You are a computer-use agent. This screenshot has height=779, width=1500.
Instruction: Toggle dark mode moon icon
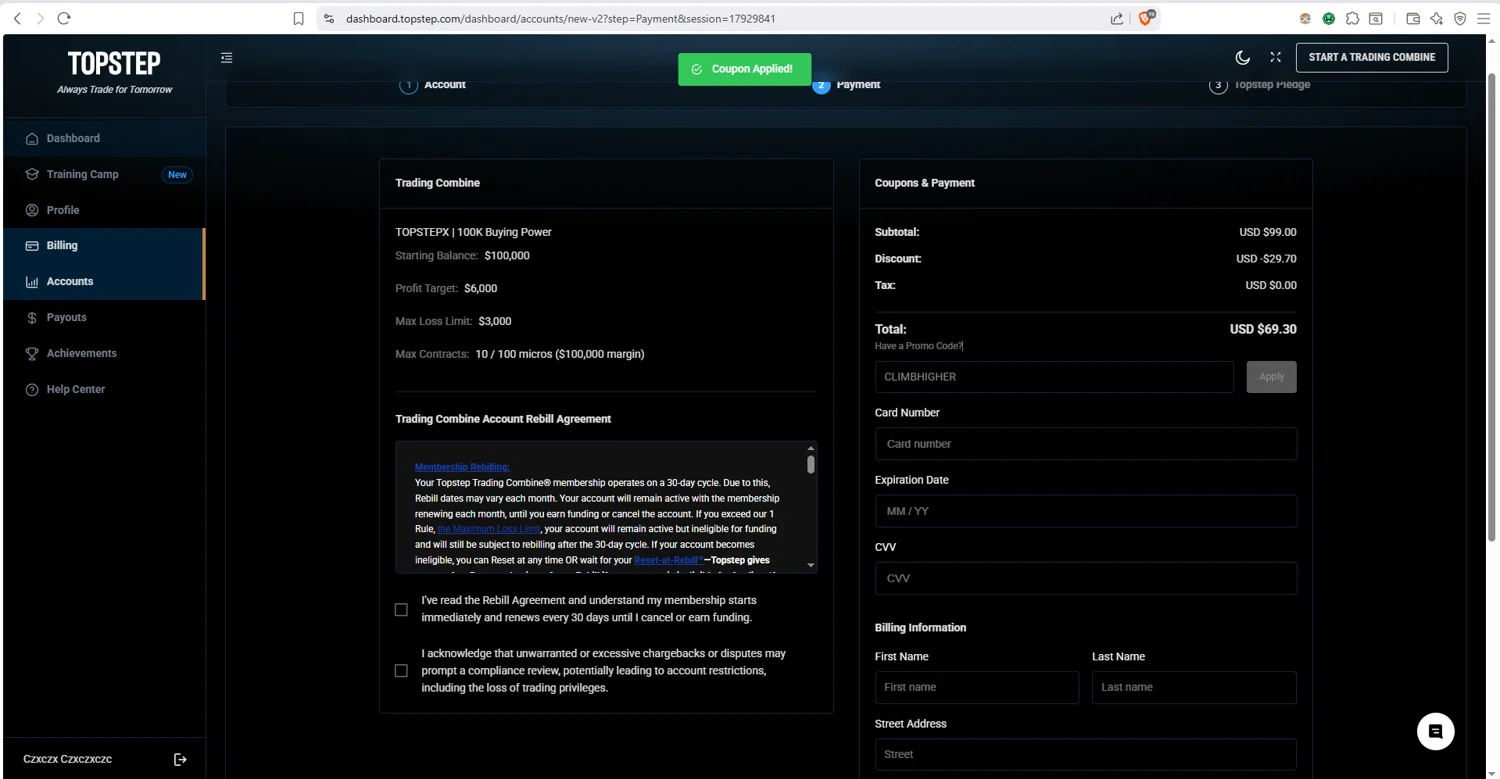[1243, 58]
